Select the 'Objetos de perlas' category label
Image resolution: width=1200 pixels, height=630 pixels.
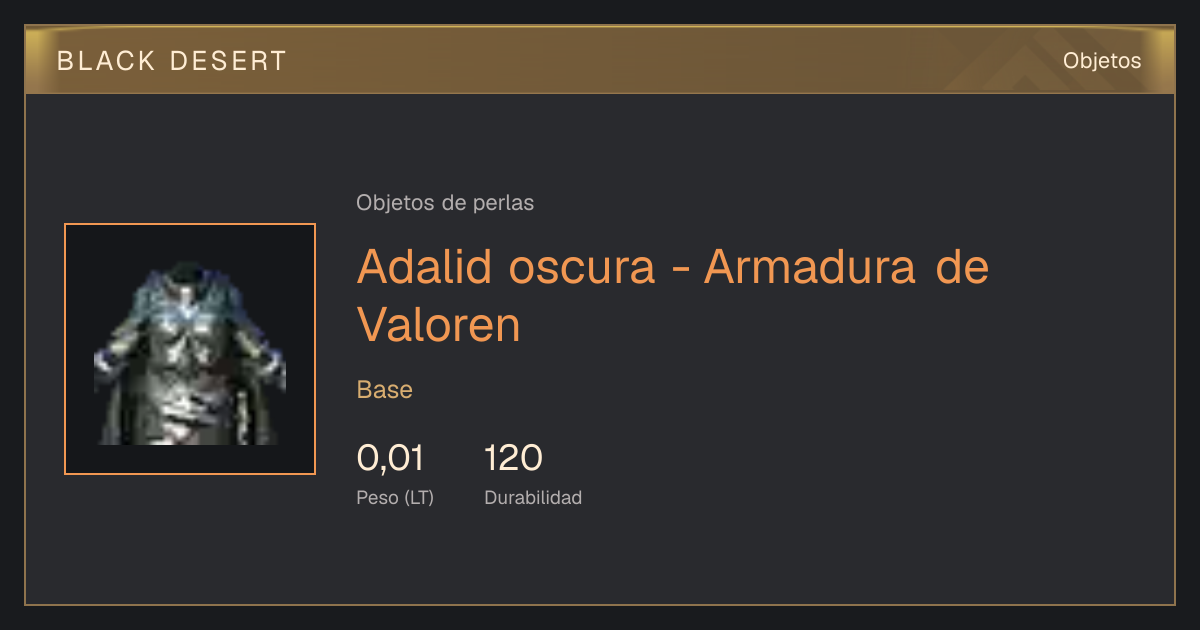click(445, 203)
